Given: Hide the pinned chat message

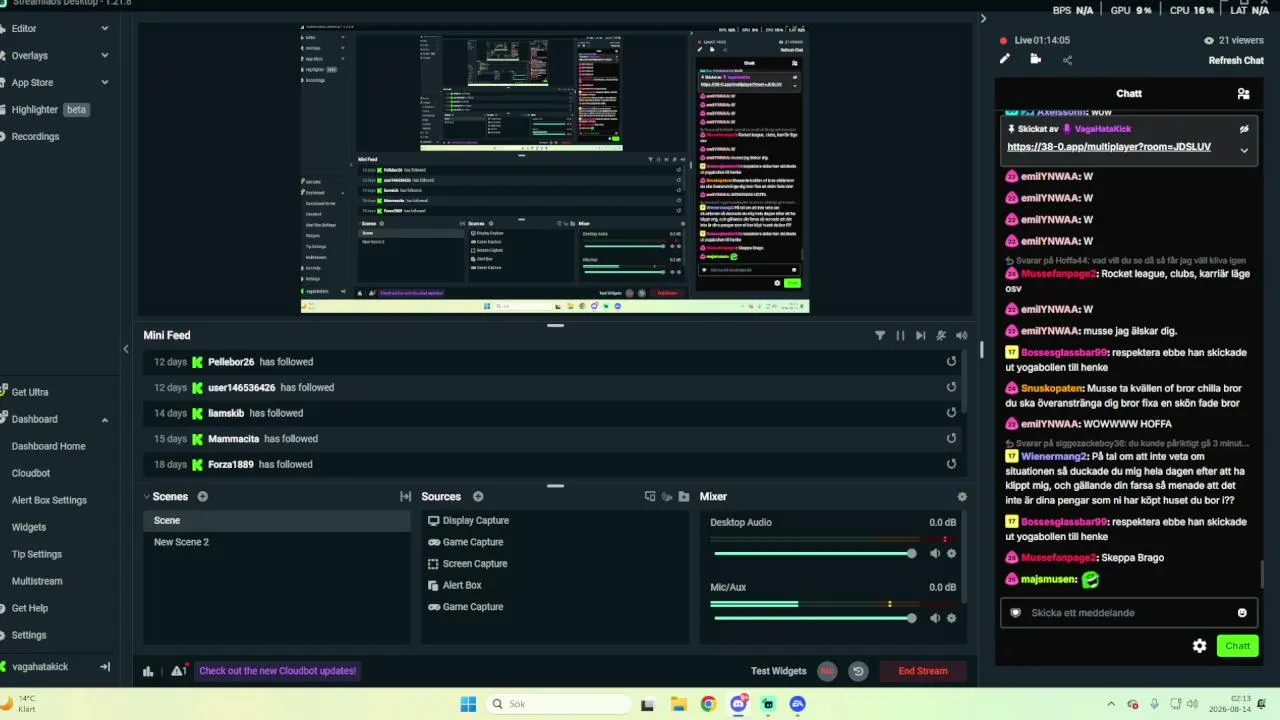Looking at the screenshot, I should [1244, 129].
